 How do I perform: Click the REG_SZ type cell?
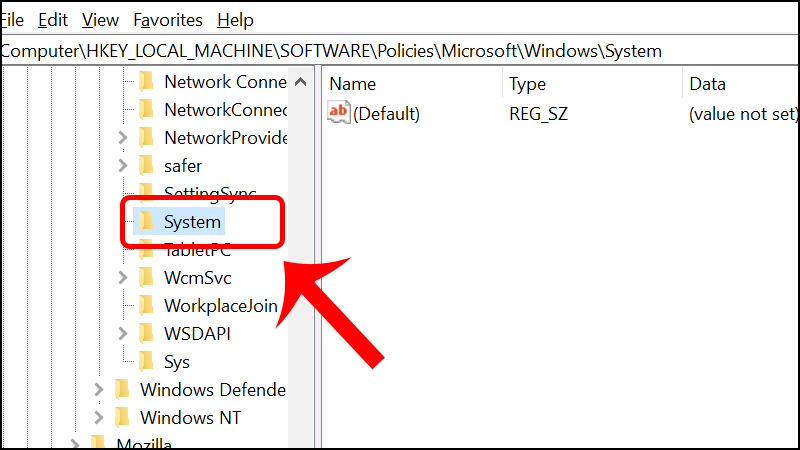[538, 114]
